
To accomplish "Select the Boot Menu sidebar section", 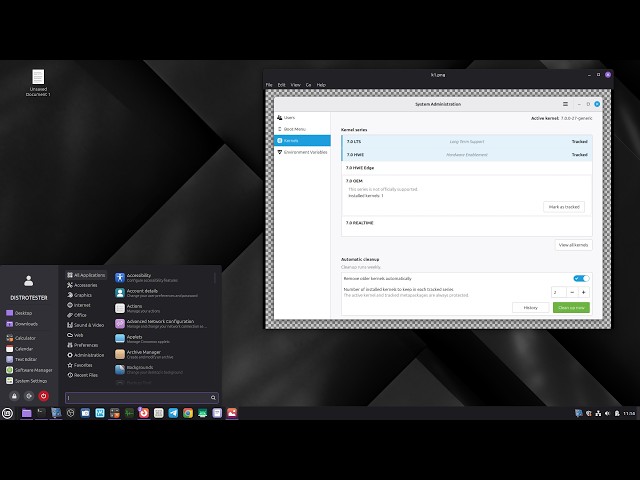I will pyautogui.click(x=302, y=129).
